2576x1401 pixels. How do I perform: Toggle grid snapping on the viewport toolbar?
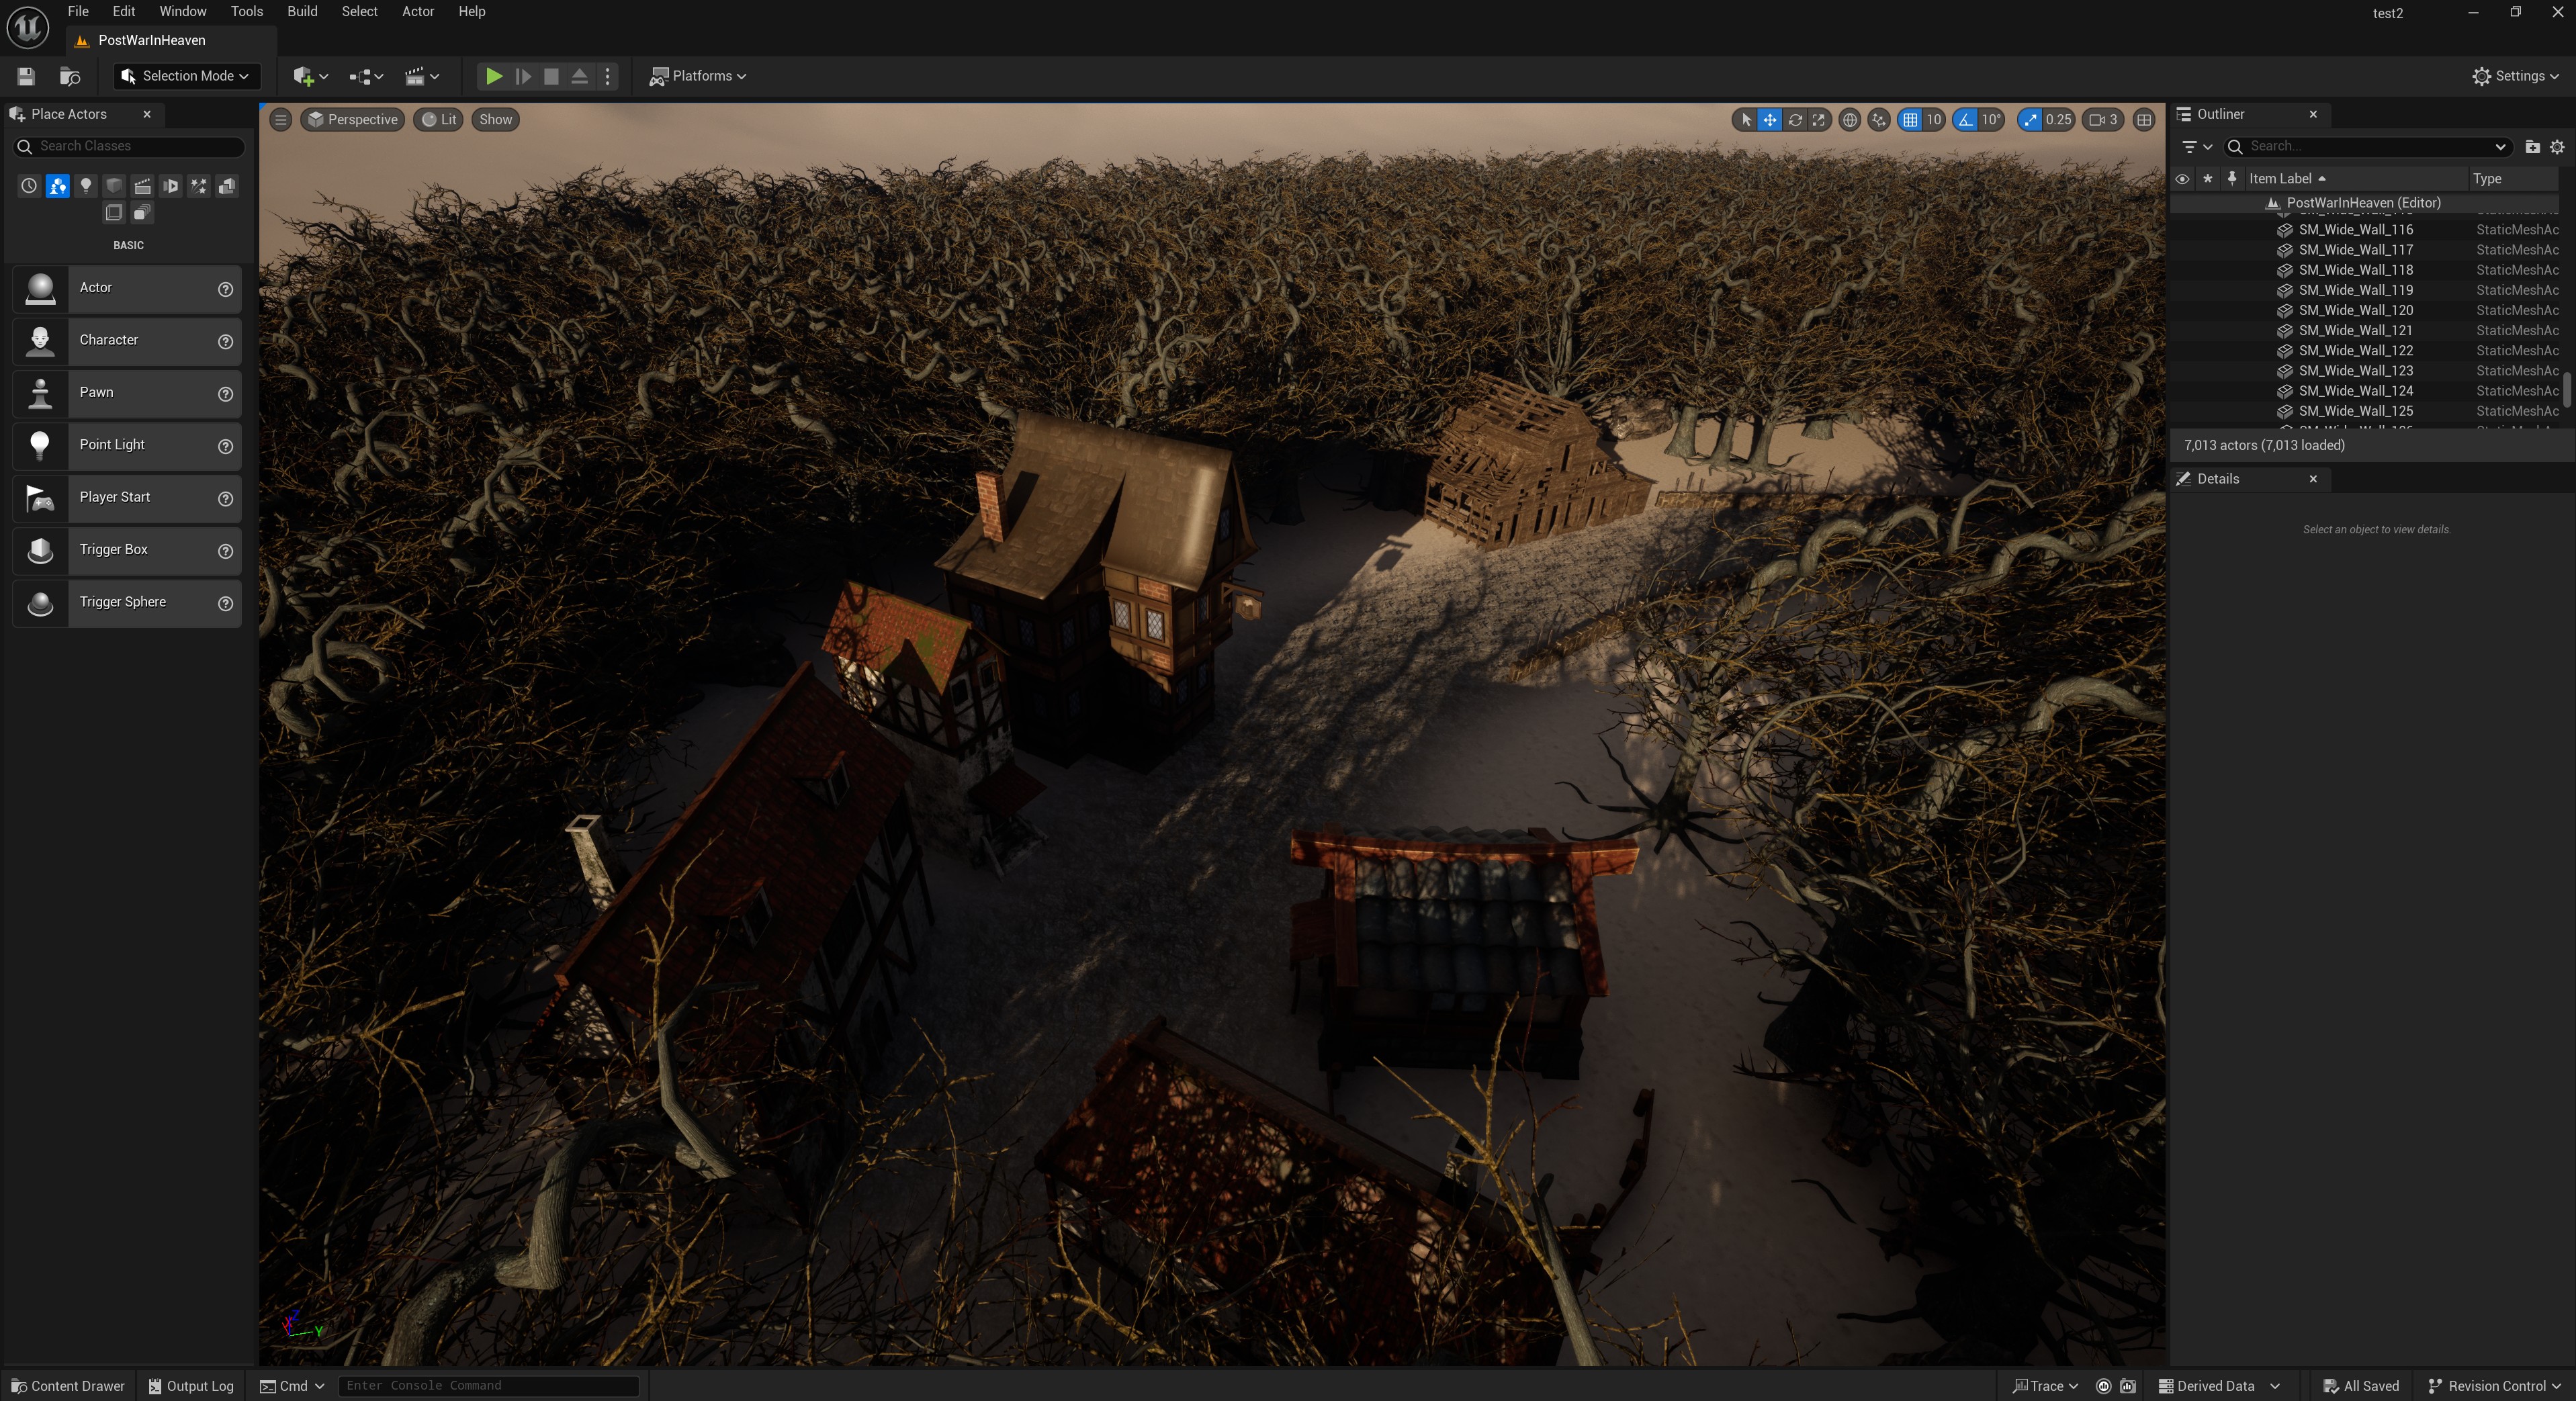click(x=1911, y=120)
